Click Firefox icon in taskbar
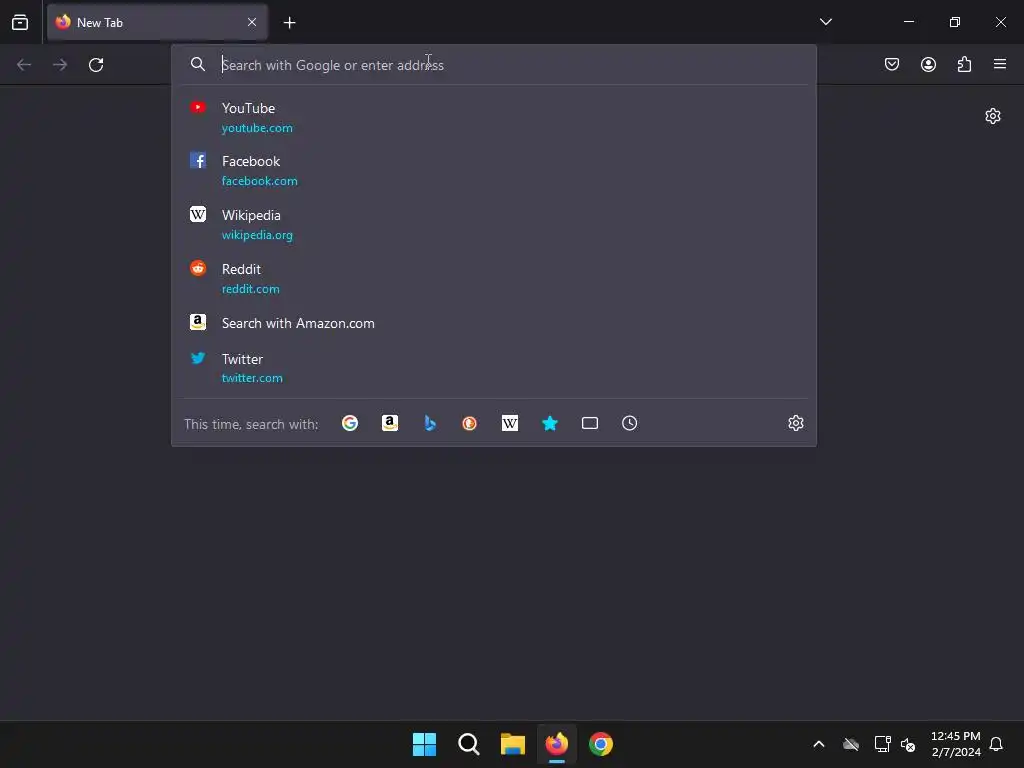This screenshot has width=1024, height=768. (556, 744)
